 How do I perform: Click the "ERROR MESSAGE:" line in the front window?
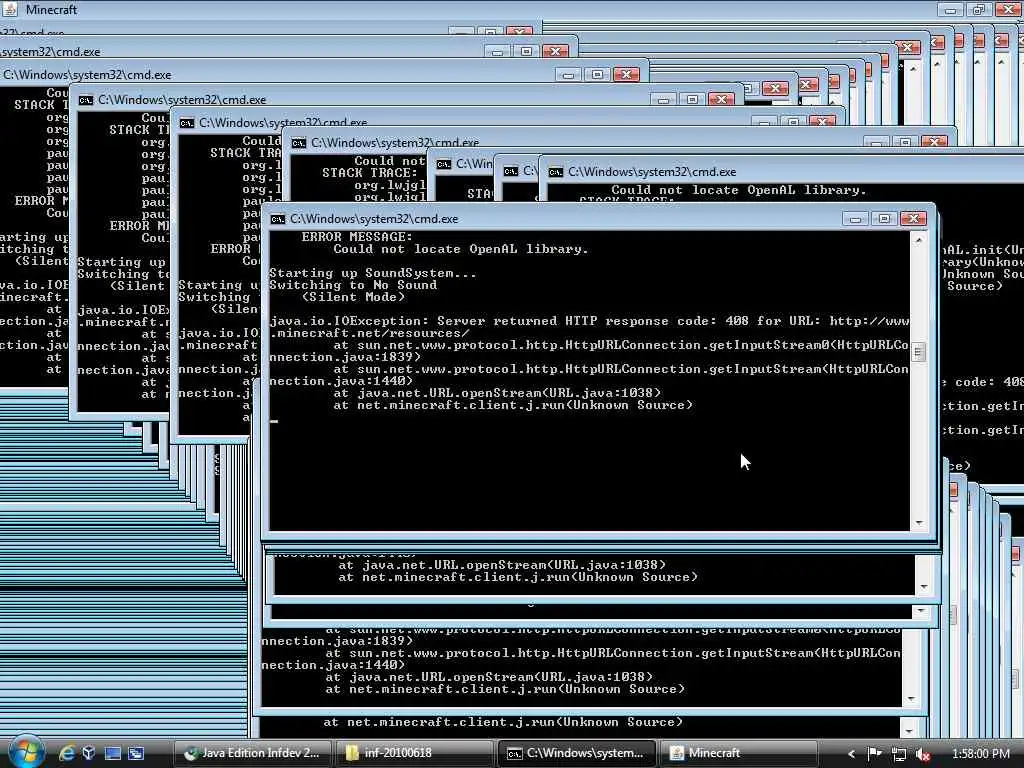(357, 236)
